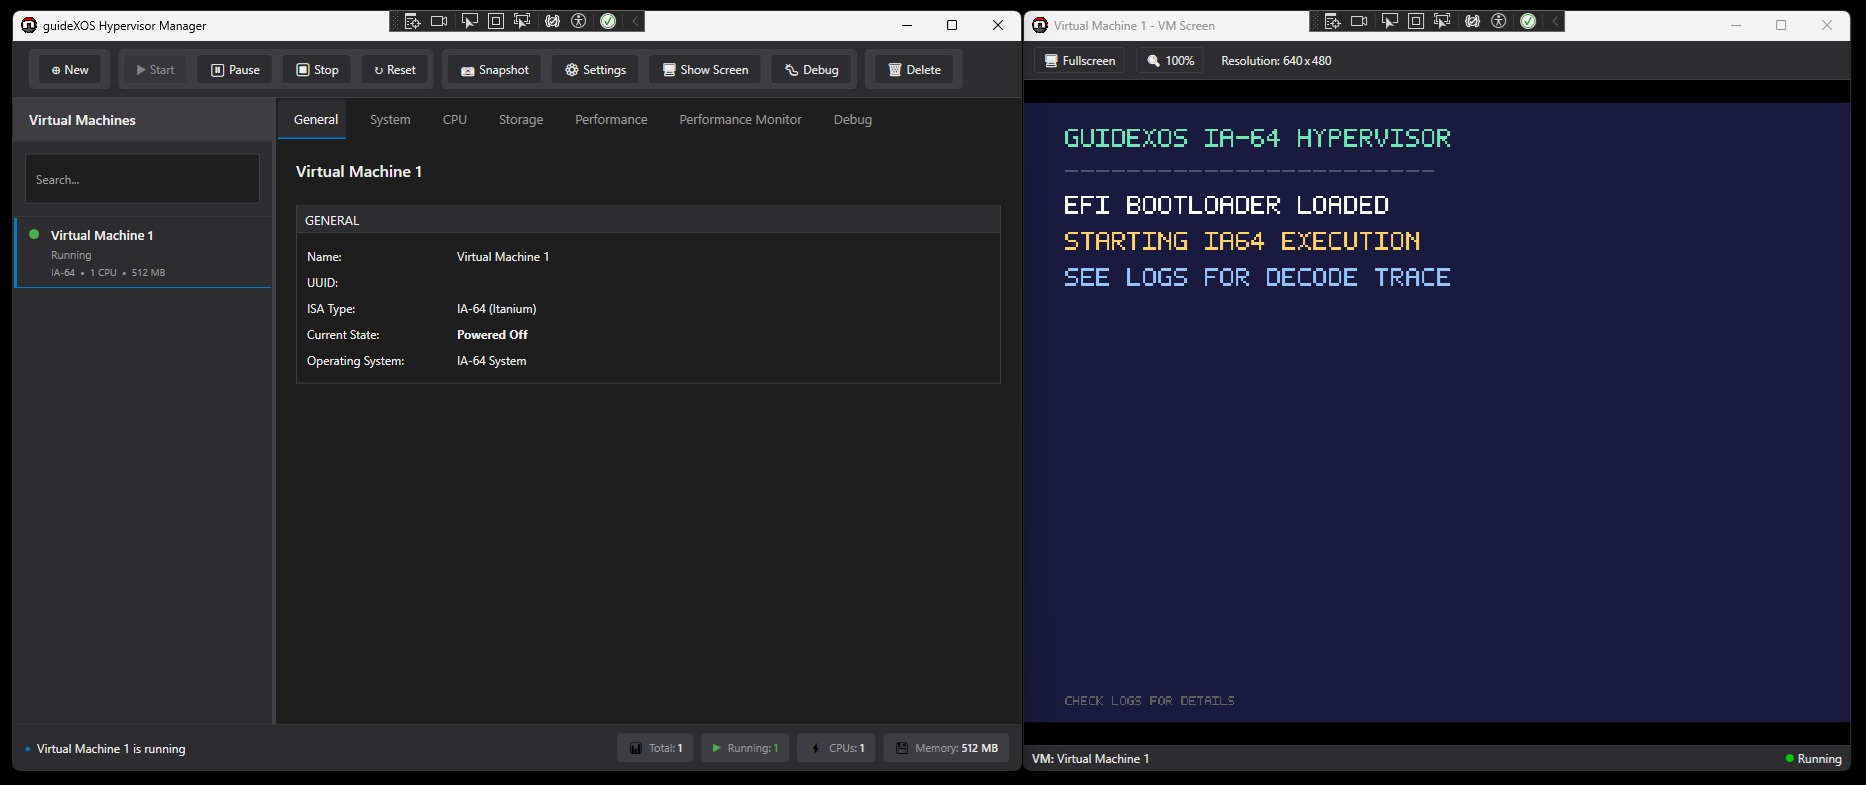The height and width of the screenshot is (785, 1866).
Task: Open the Storage tab
Action: [521, 119]
